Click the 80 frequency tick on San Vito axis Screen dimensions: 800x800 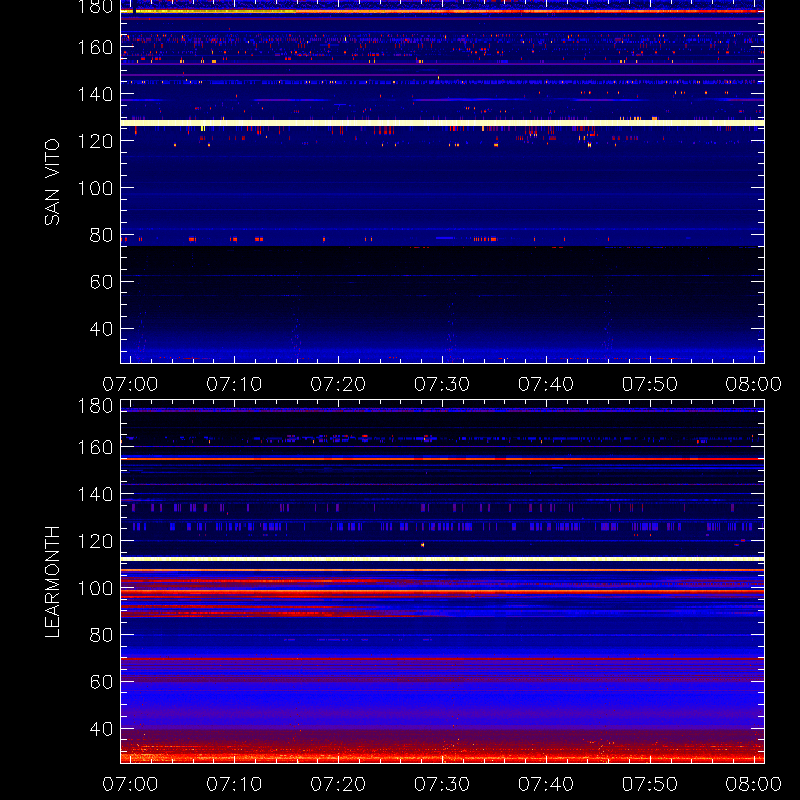(101, 235)
